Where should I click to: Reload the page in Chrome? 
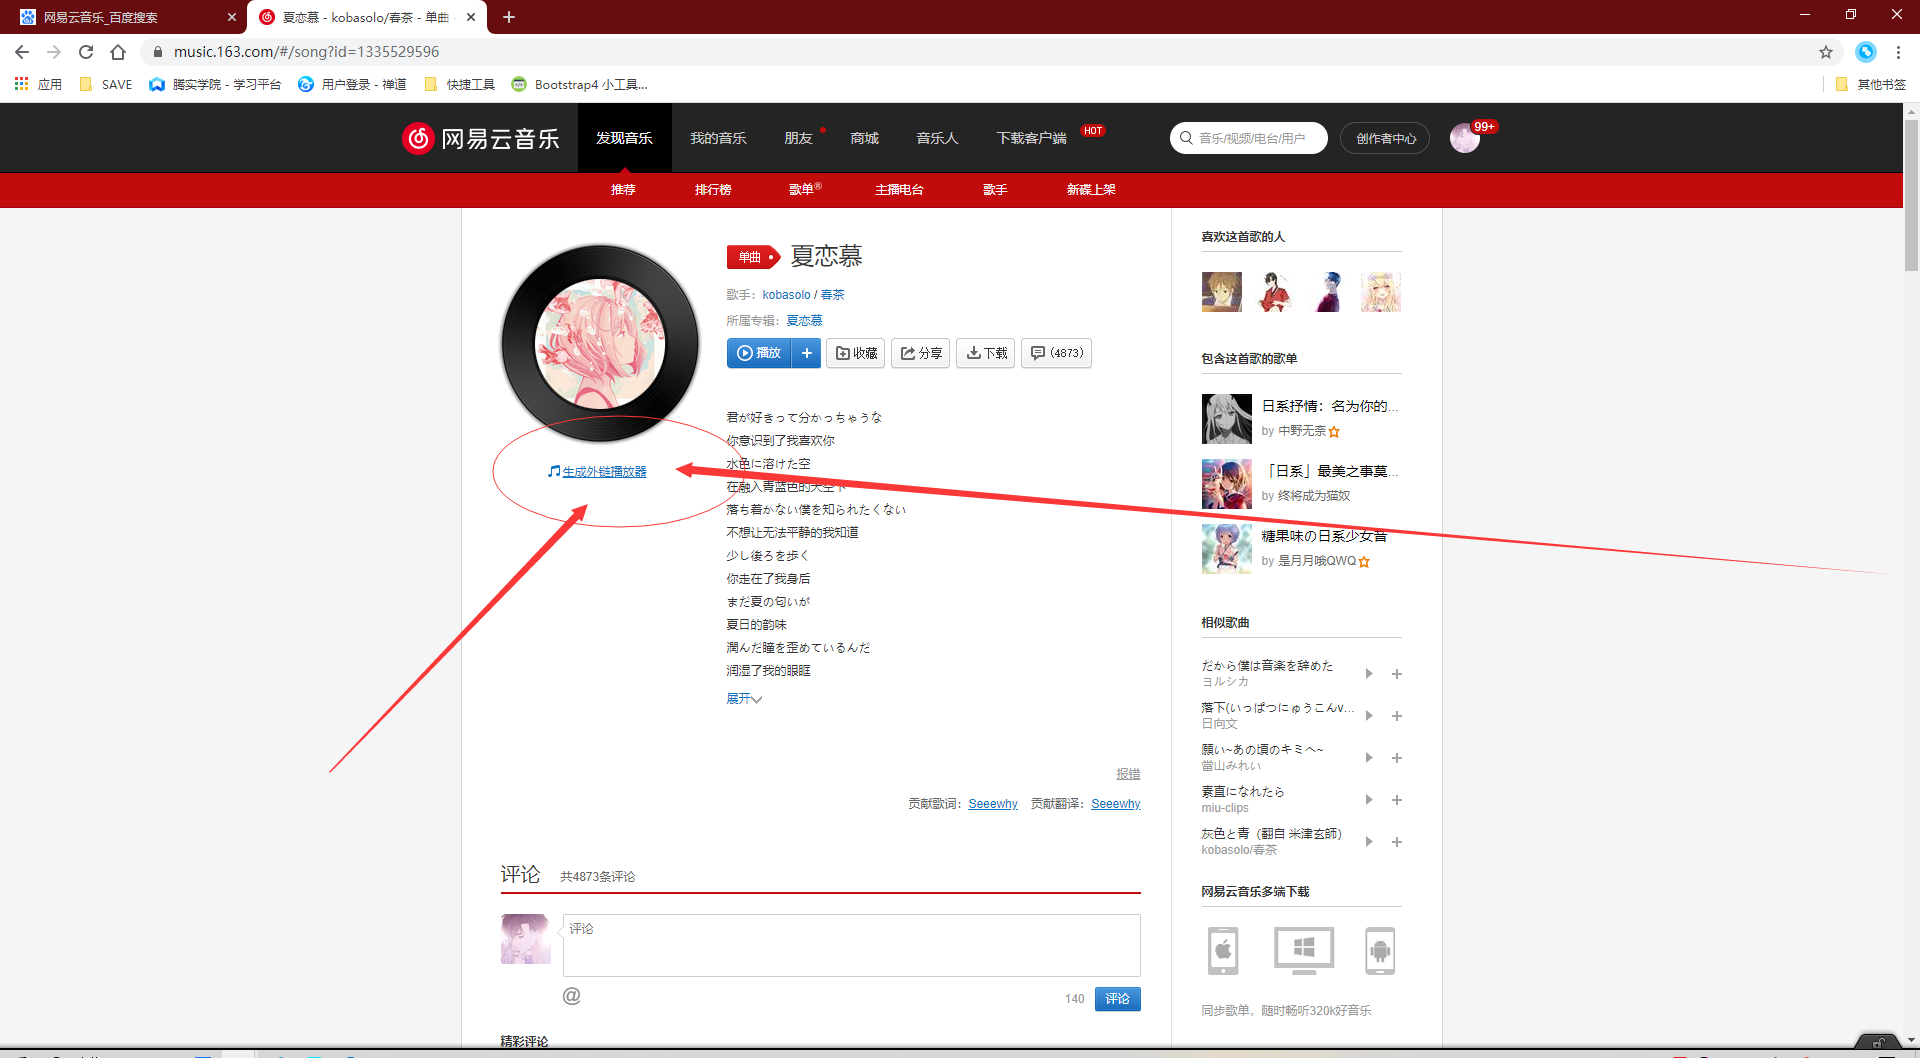[86, 52]
